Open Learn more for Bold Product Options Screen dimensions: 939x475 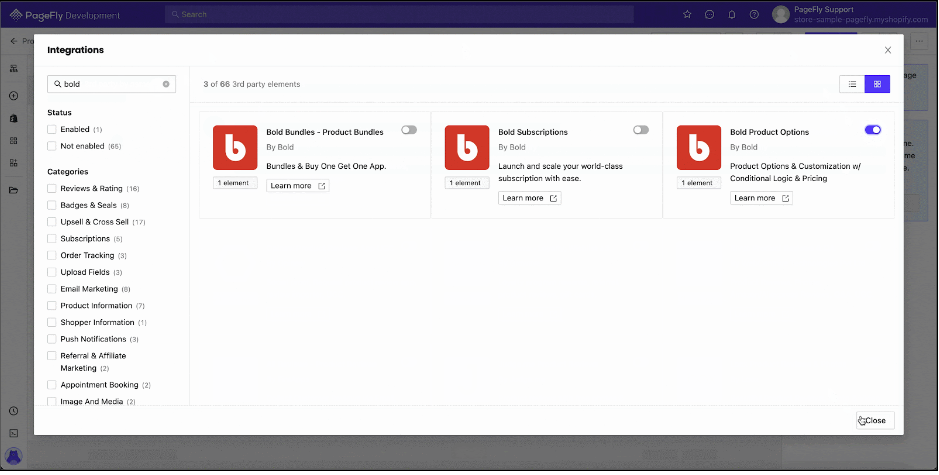point(761,198)
